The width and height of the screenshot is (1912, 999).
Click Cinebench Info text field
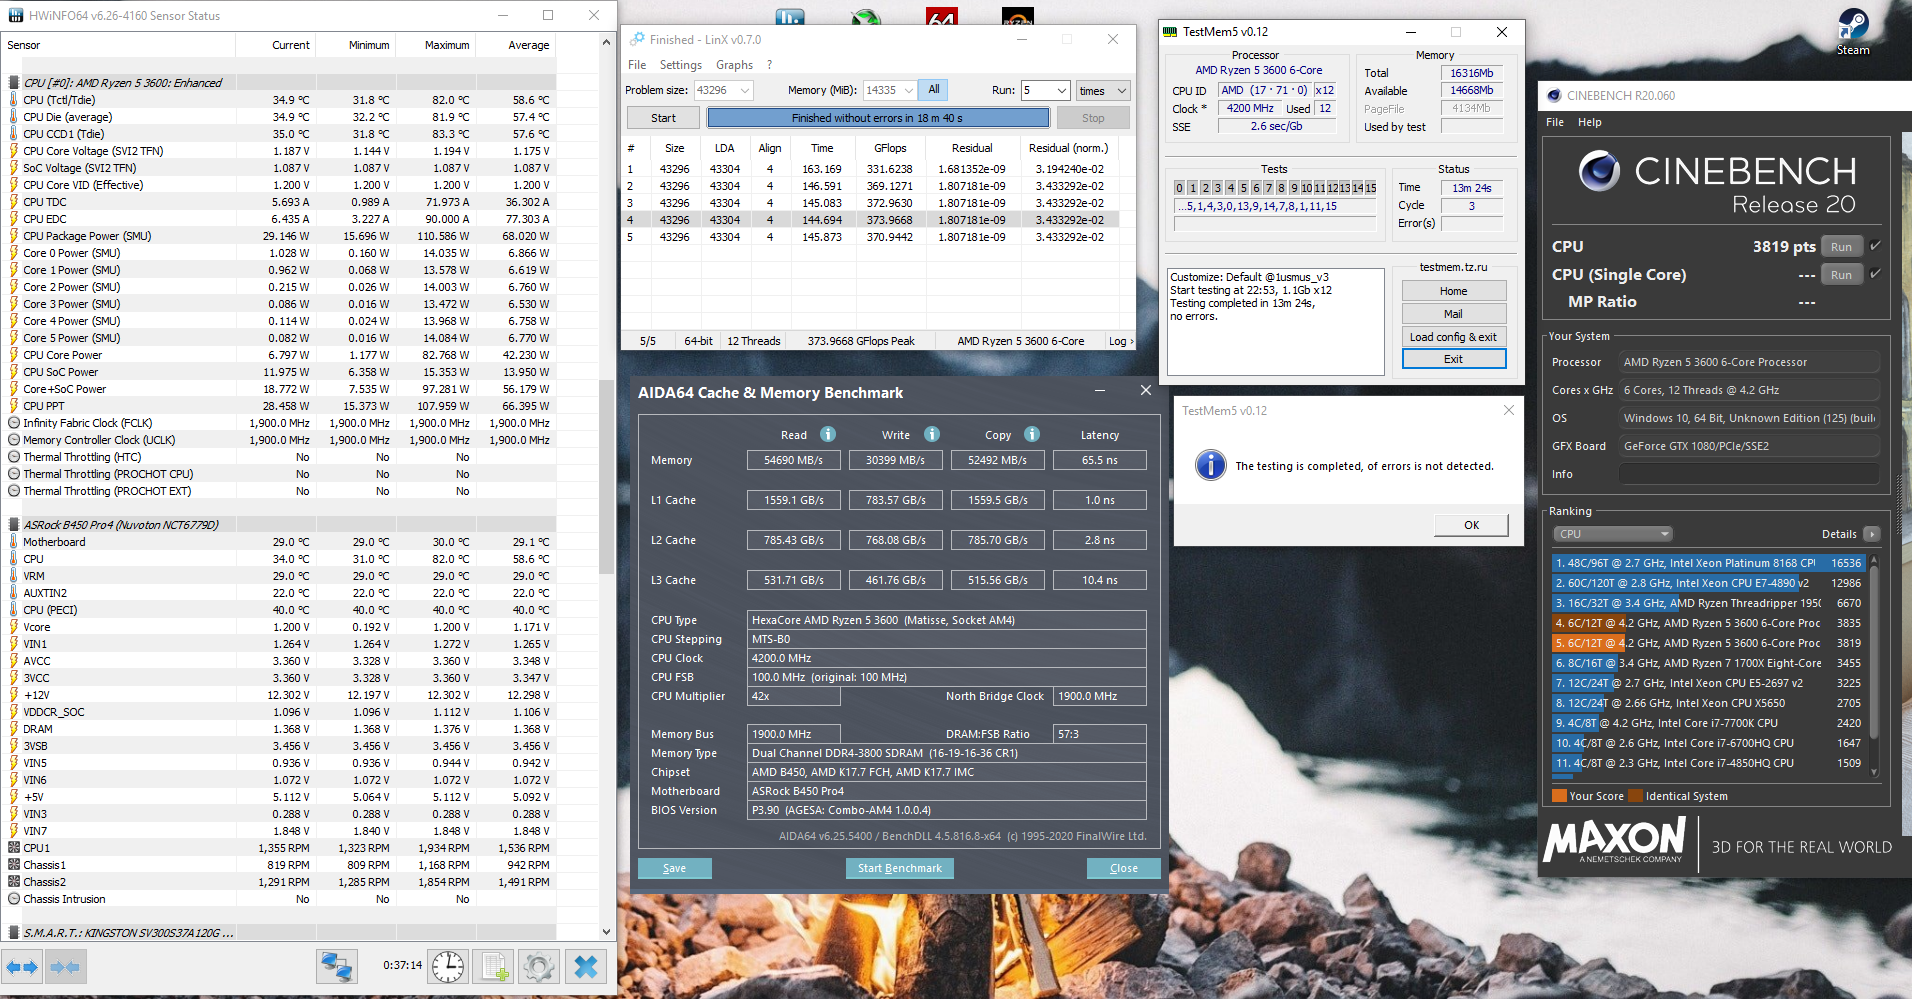tap(1749, 474)
